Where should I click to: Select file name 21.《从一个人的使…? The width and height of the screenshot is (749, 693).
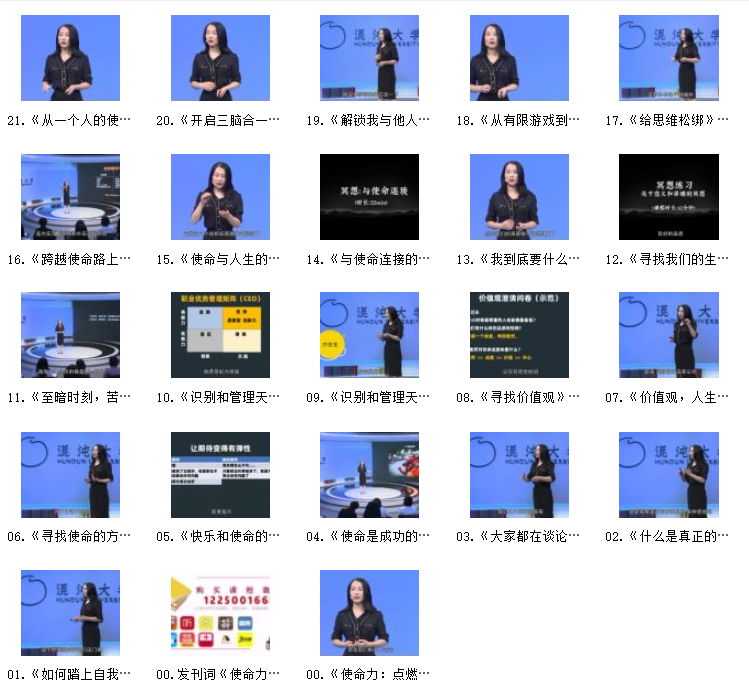click(x=69, y=120)
